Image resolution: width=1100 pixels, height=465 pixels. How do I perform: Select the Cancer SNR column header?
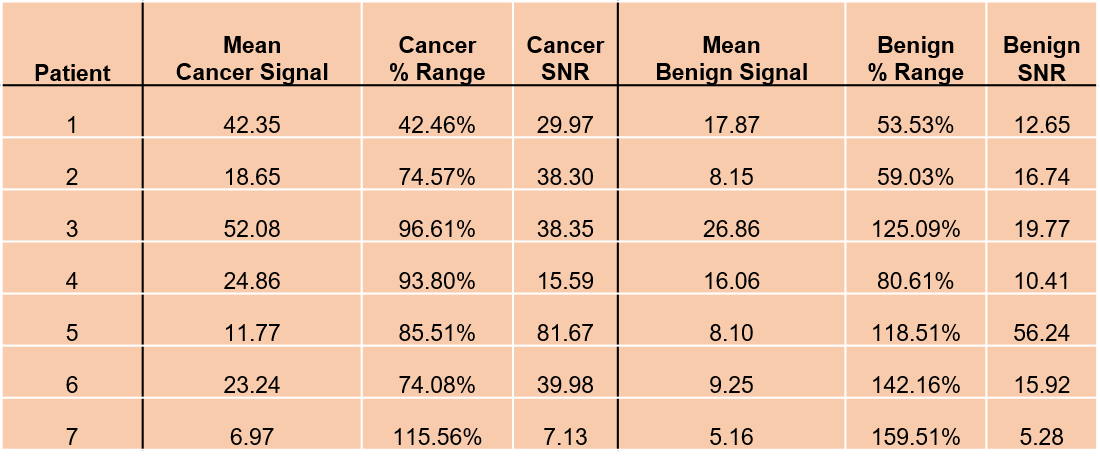click(565, 59)
